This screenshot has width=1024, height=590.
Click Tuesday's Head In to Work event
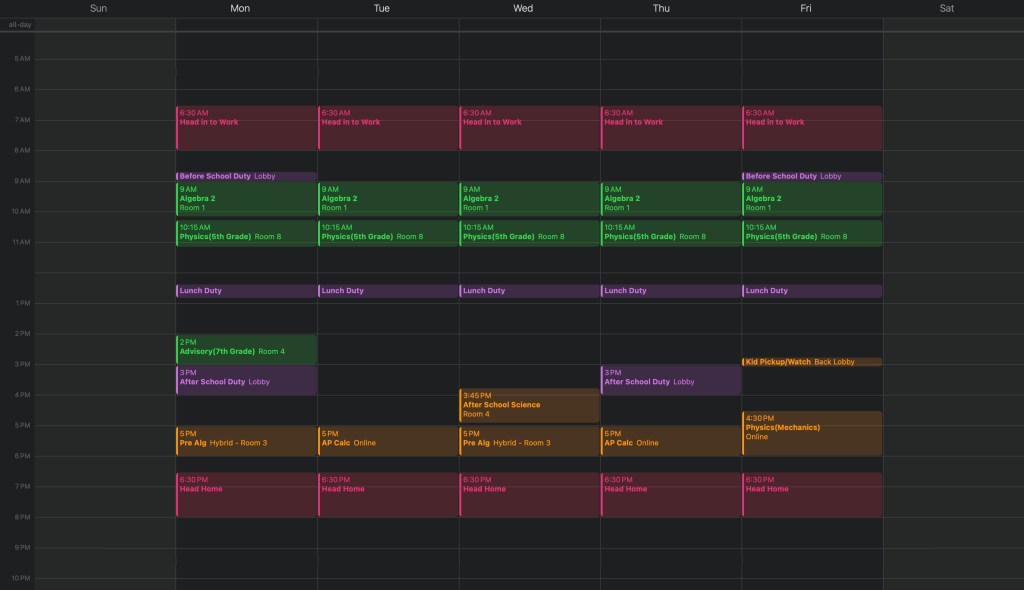[x=388, y=128]
